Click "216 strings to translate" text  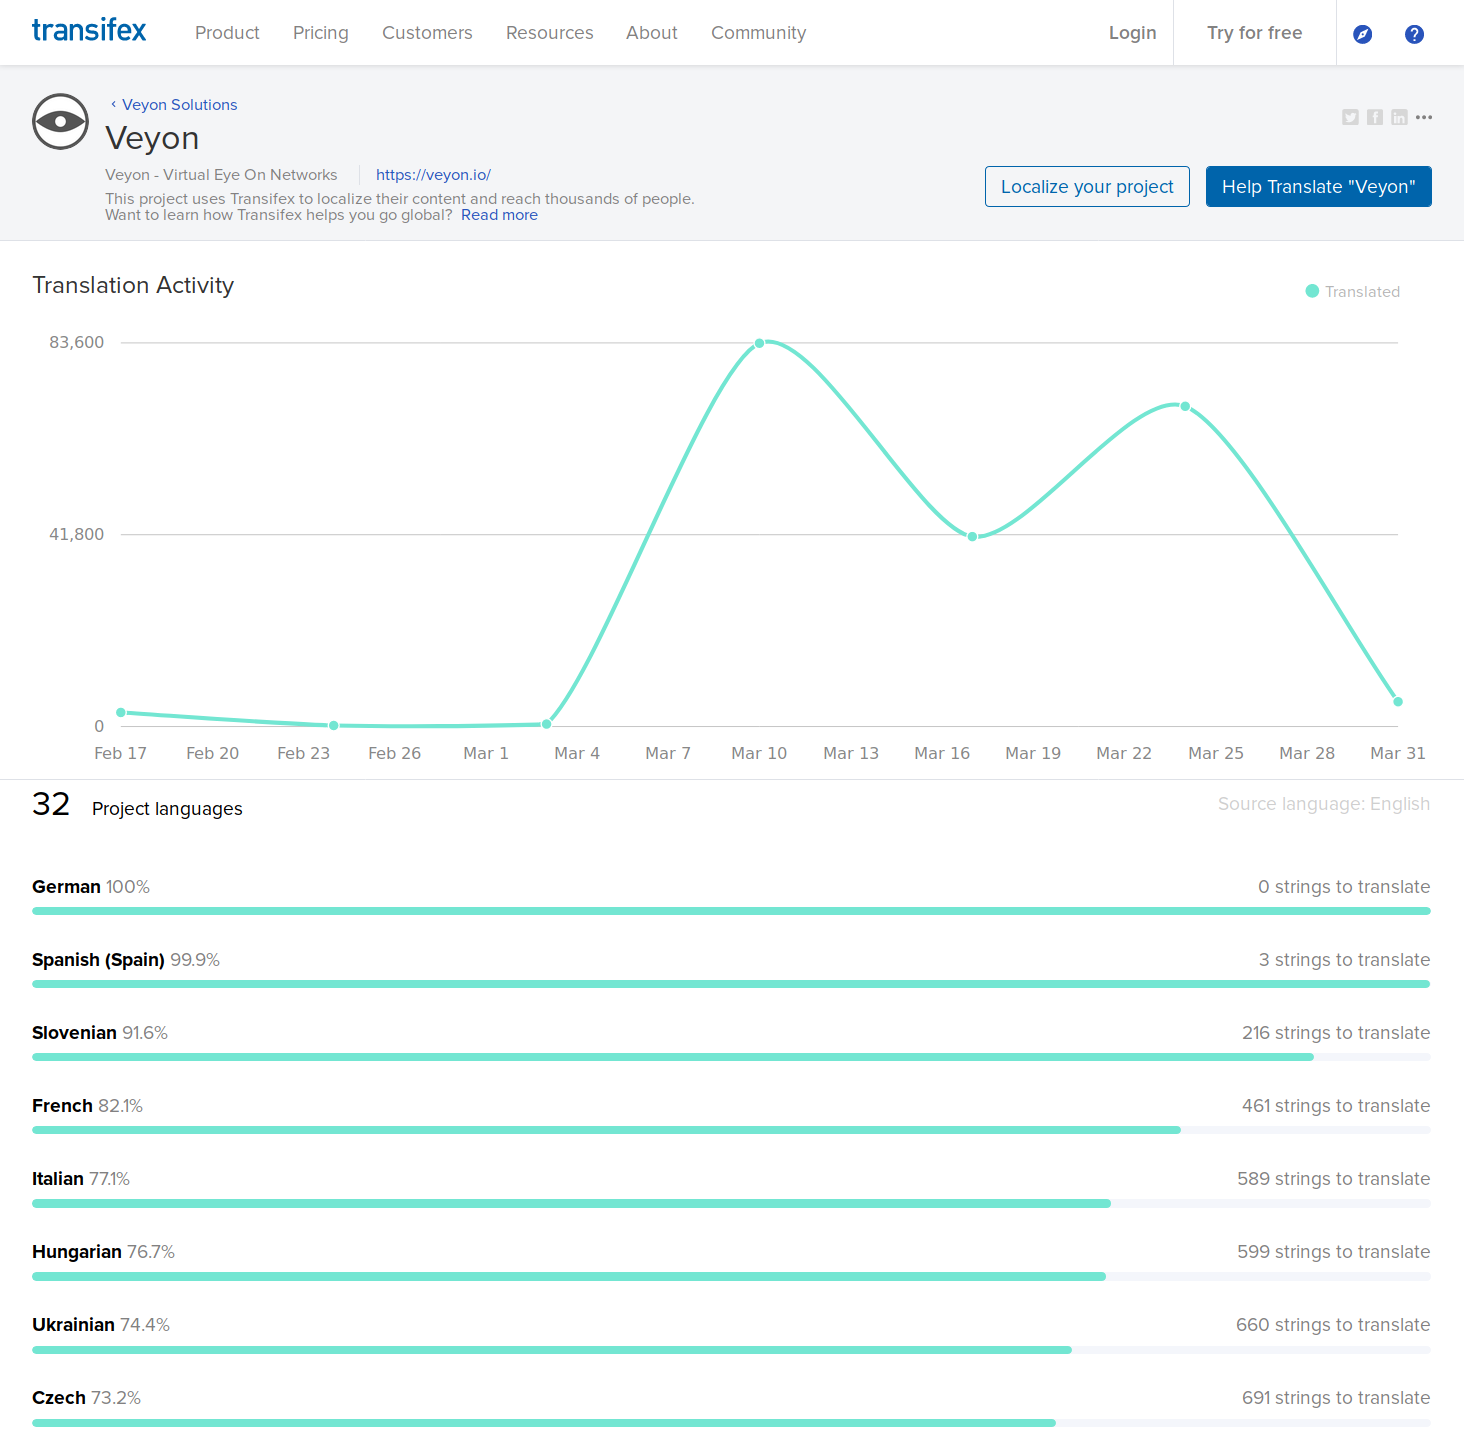[x=1336, y=1033]
